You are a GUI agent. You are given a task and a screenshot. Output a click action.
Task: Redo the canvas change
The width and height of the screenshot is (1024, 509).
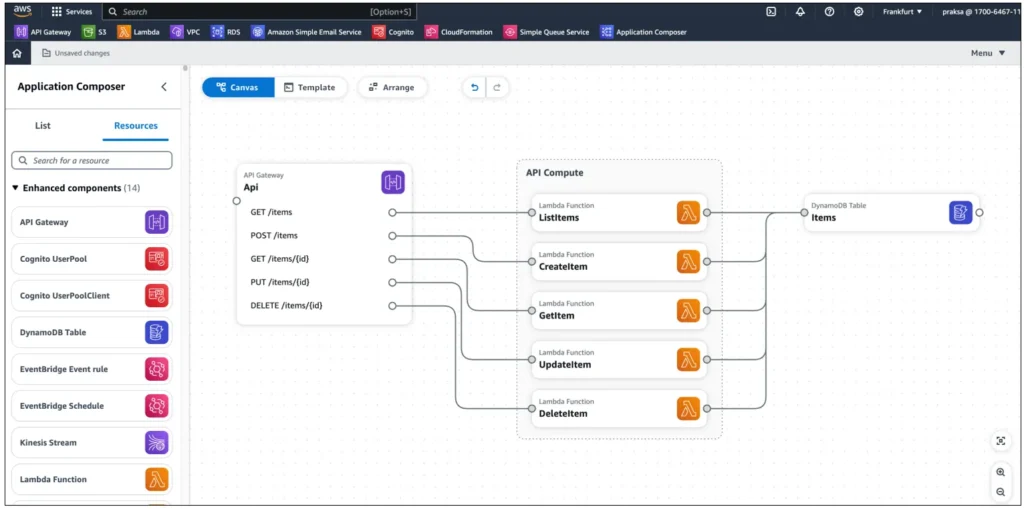pos(497,87)
